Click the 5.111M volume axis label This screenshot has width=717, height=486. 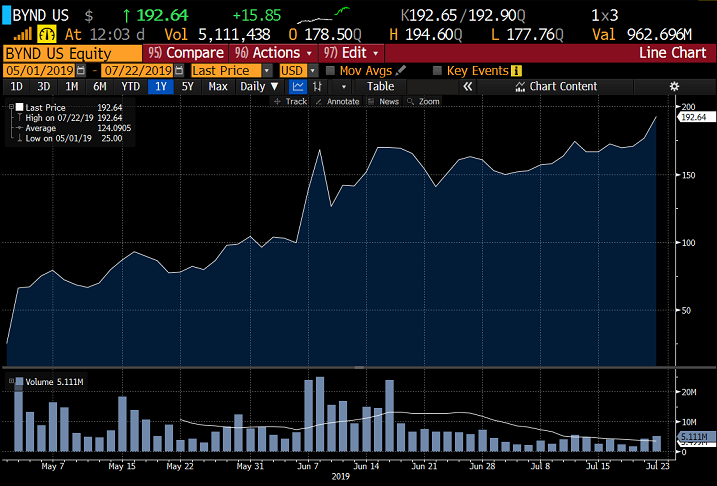pyautogui.click(x=694, y=437)
